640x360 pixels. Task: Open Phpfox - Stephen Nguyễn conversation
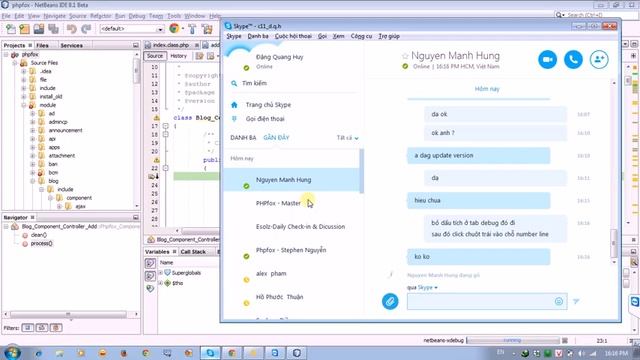292,250
